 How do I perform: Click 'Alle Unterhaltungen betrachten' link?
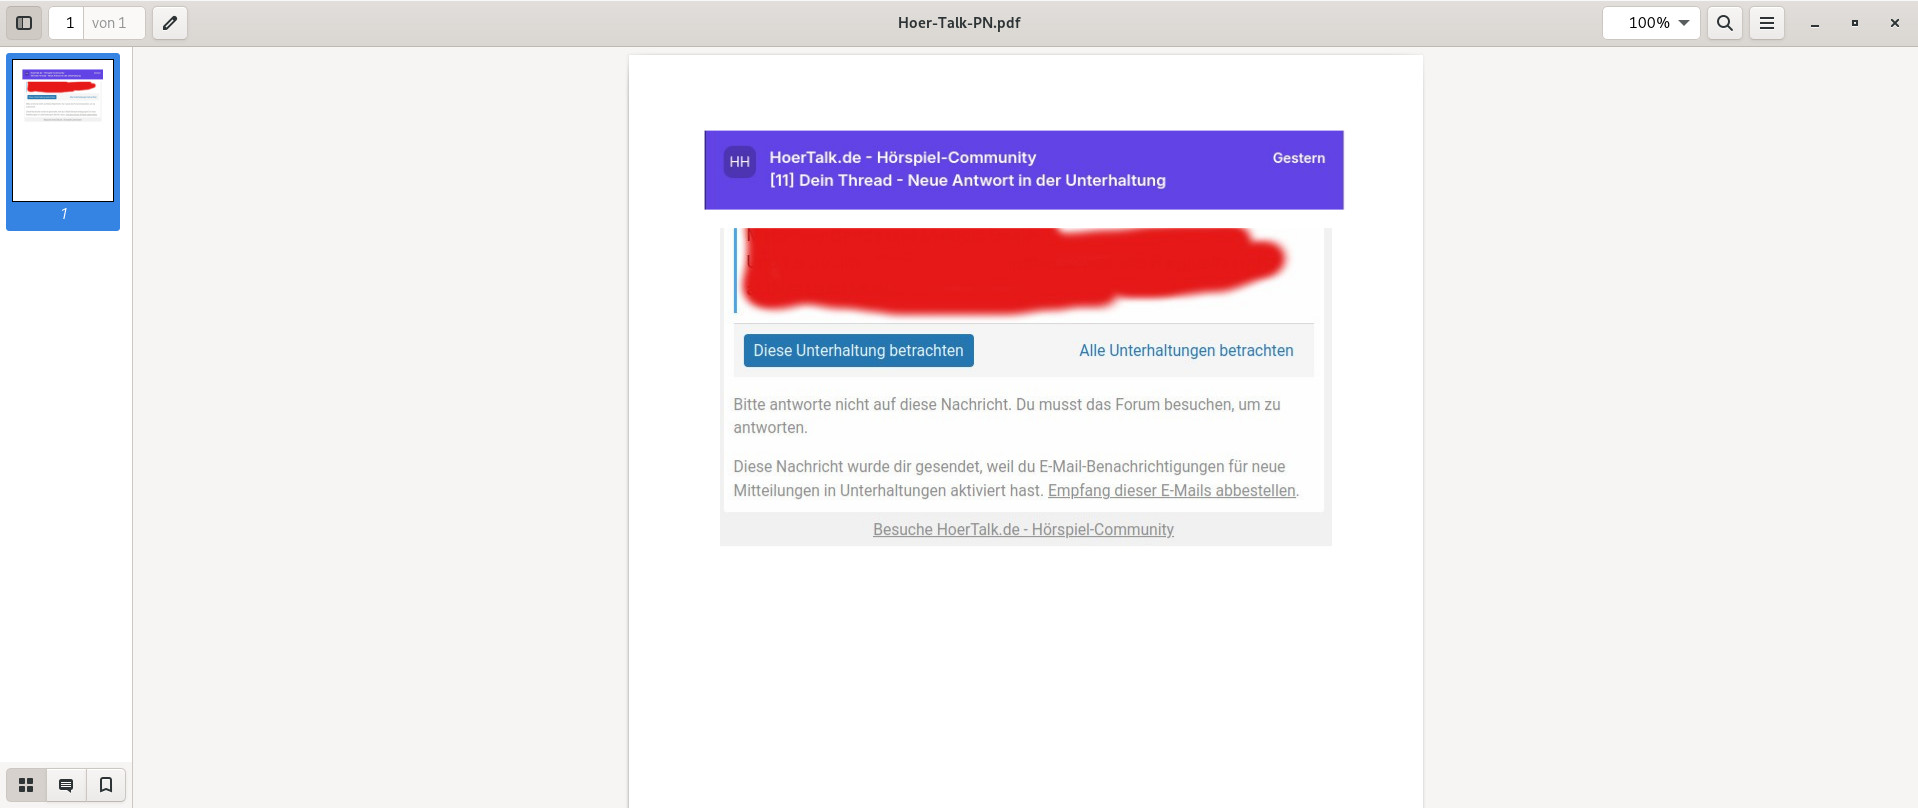coord(1186,351)
